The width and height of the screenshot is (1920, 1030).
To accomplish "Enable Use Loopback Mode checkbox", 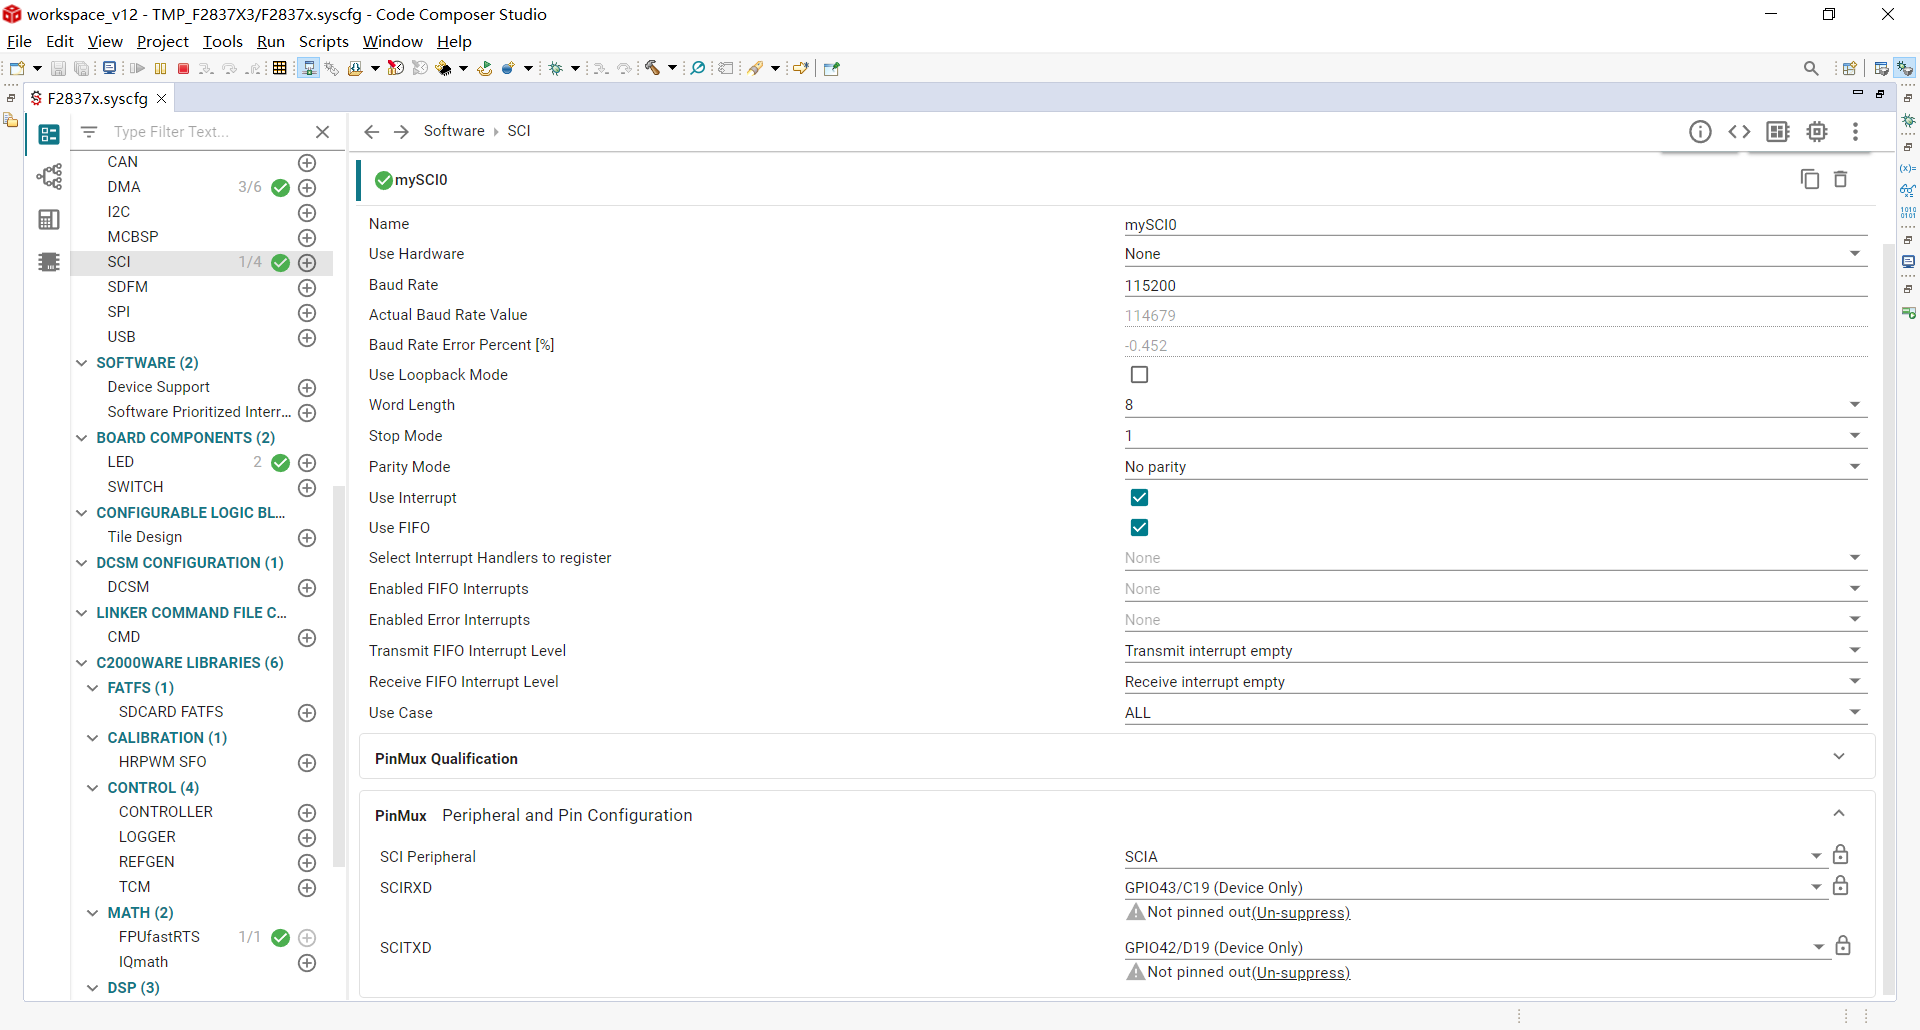I will (1139, 375).
